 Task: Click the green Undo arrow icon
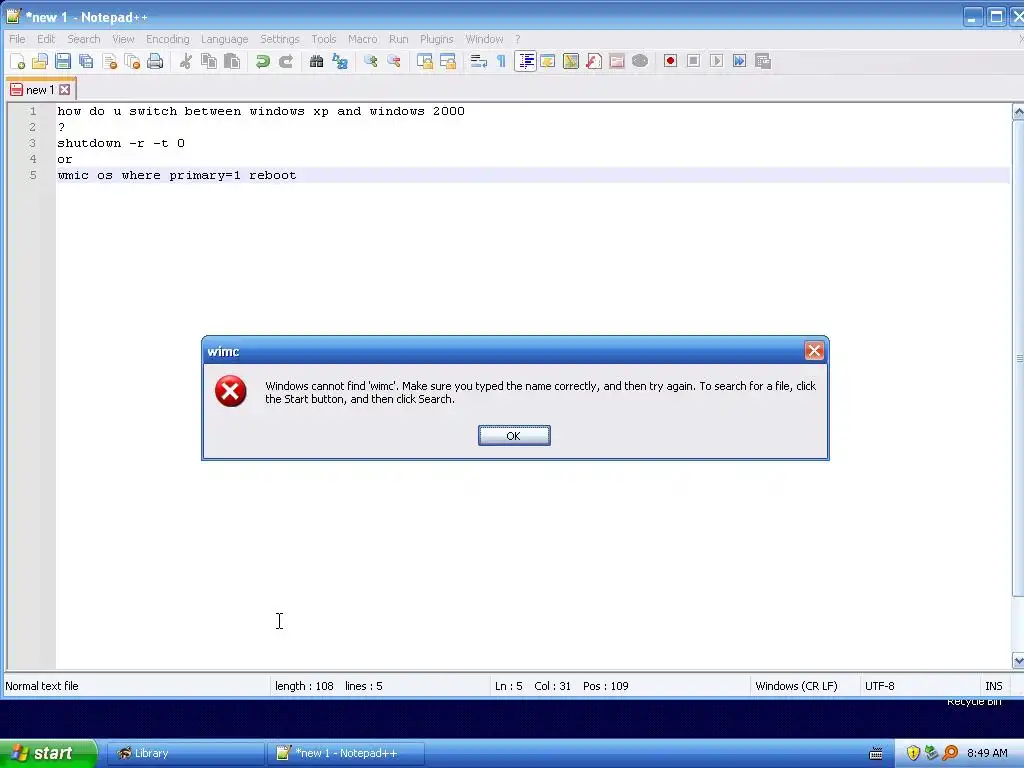click(x=263, y=61)
